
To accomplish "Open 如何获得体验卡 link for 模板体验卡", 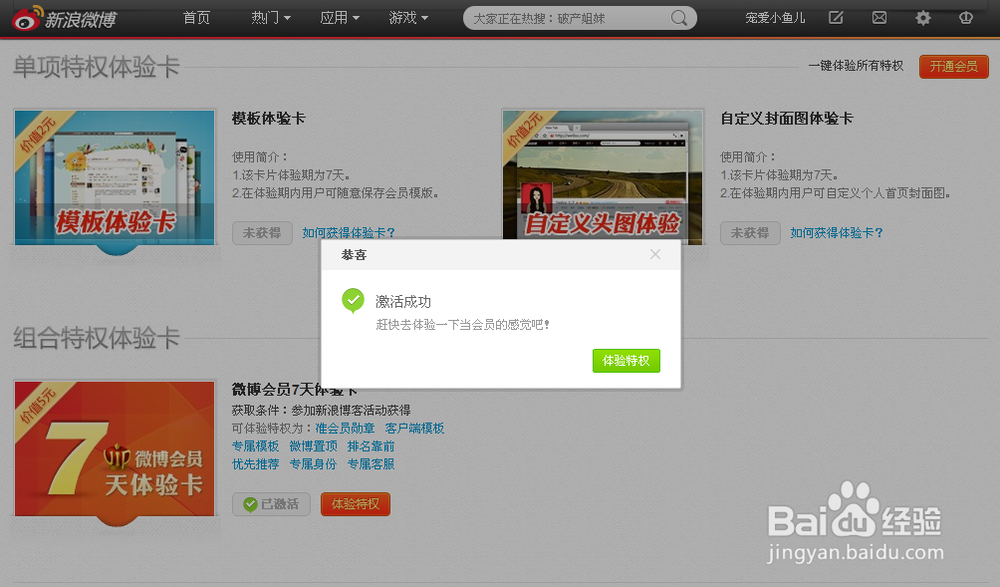I will pos(348,233).
